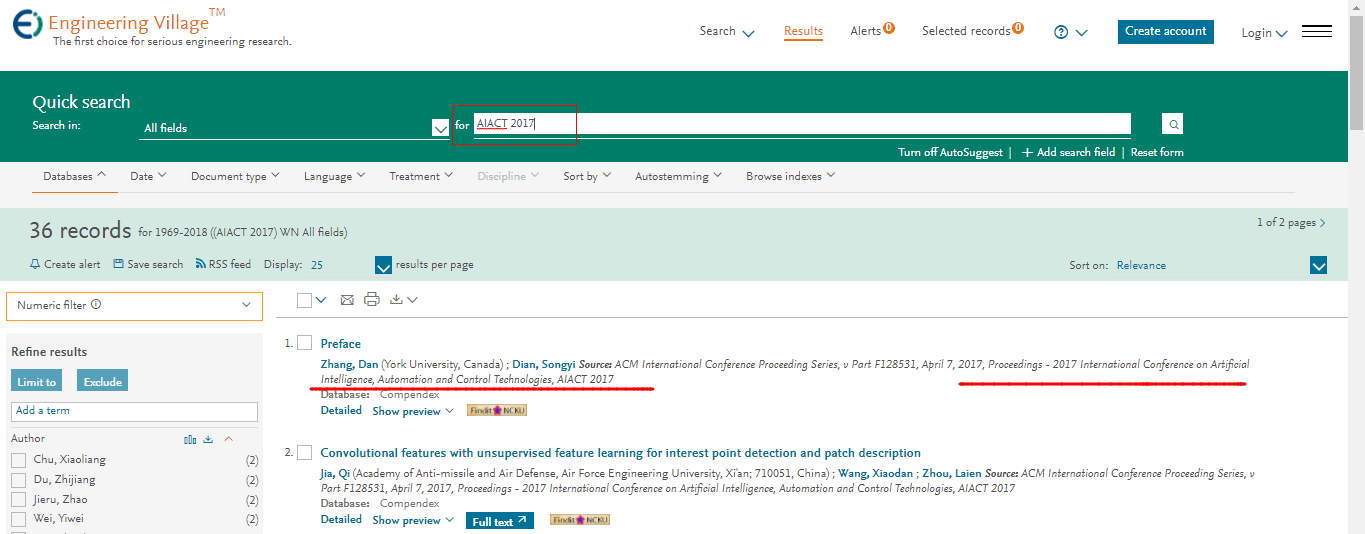Expand the Language filter
This screenshot has width=1365, height=534.
tap(335, 176)
